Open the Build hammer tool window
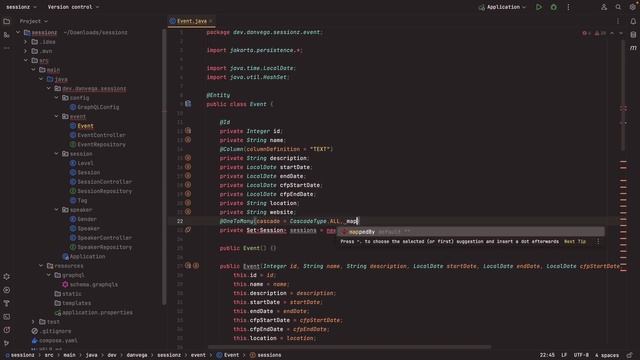The height and width of the screenshot is (360, 640). (x=7, y=303)
